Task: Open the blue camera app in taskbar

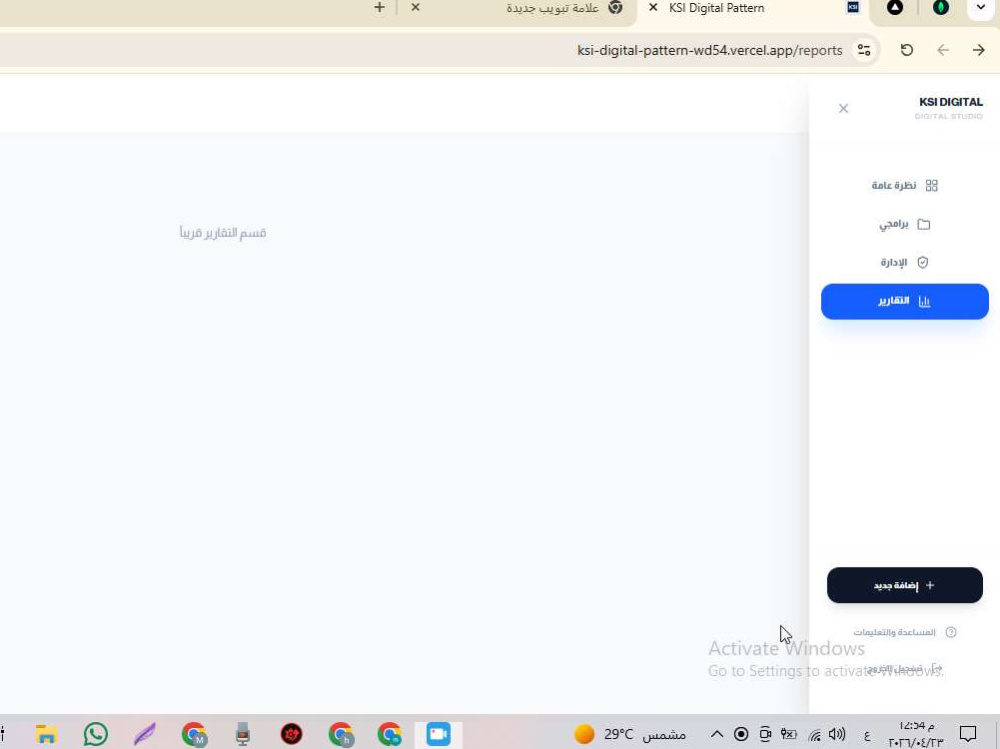Action: (438, 734)
